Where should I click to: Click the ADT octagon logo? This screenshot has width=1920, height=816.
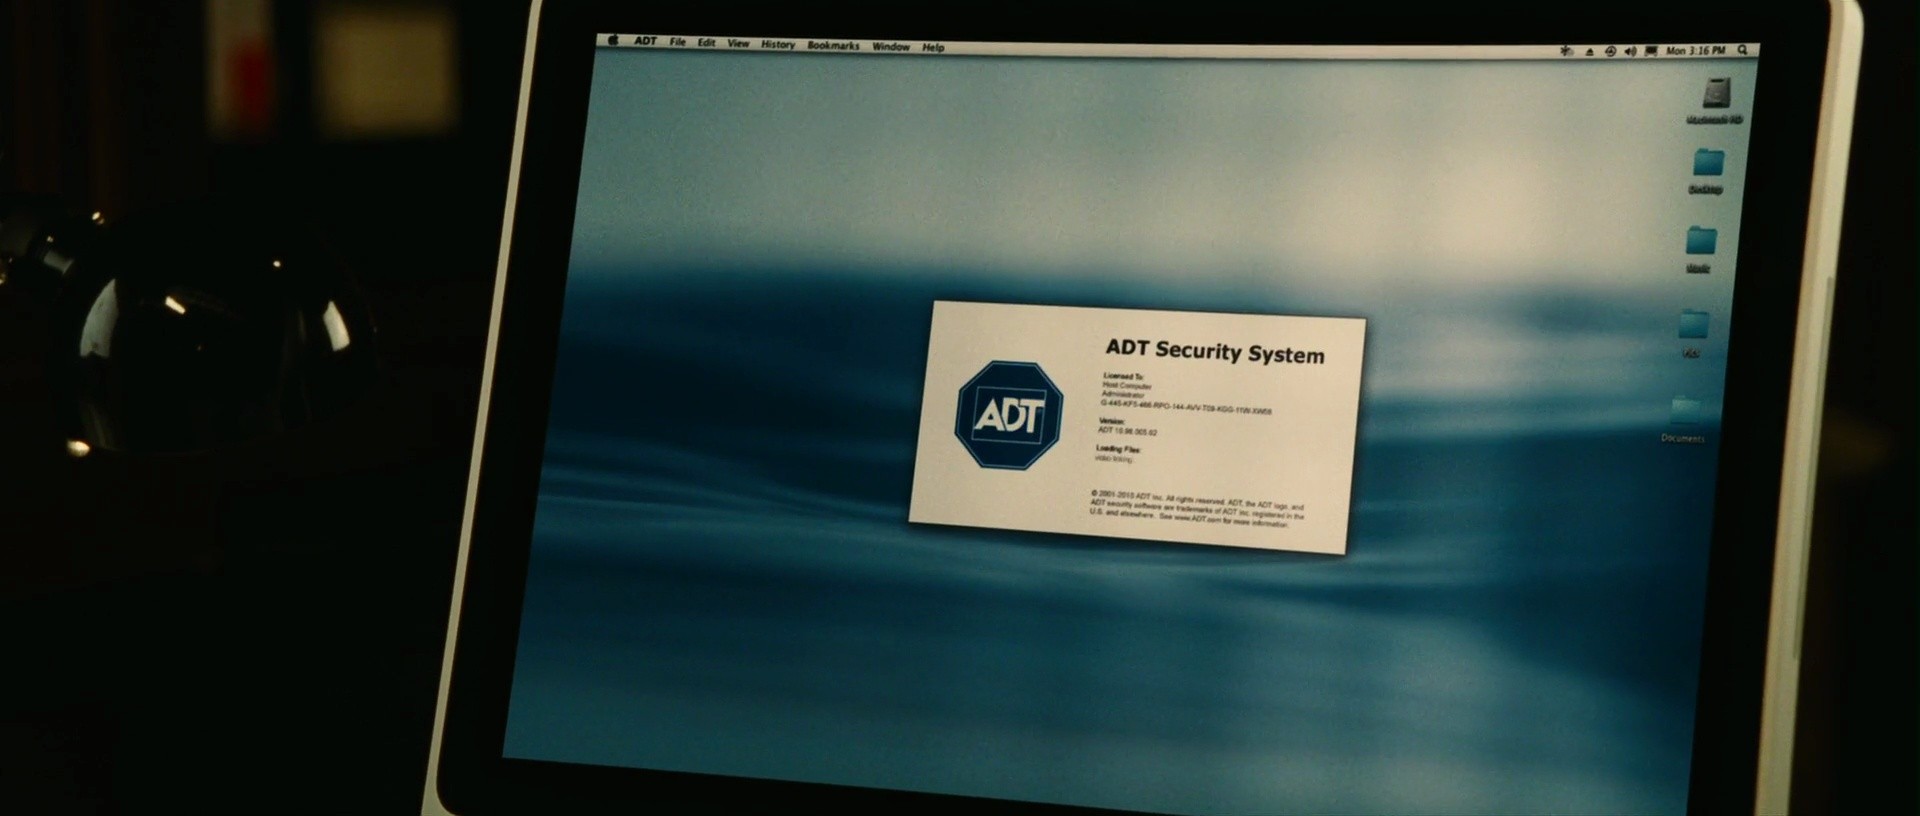[x=1009, y=415]
